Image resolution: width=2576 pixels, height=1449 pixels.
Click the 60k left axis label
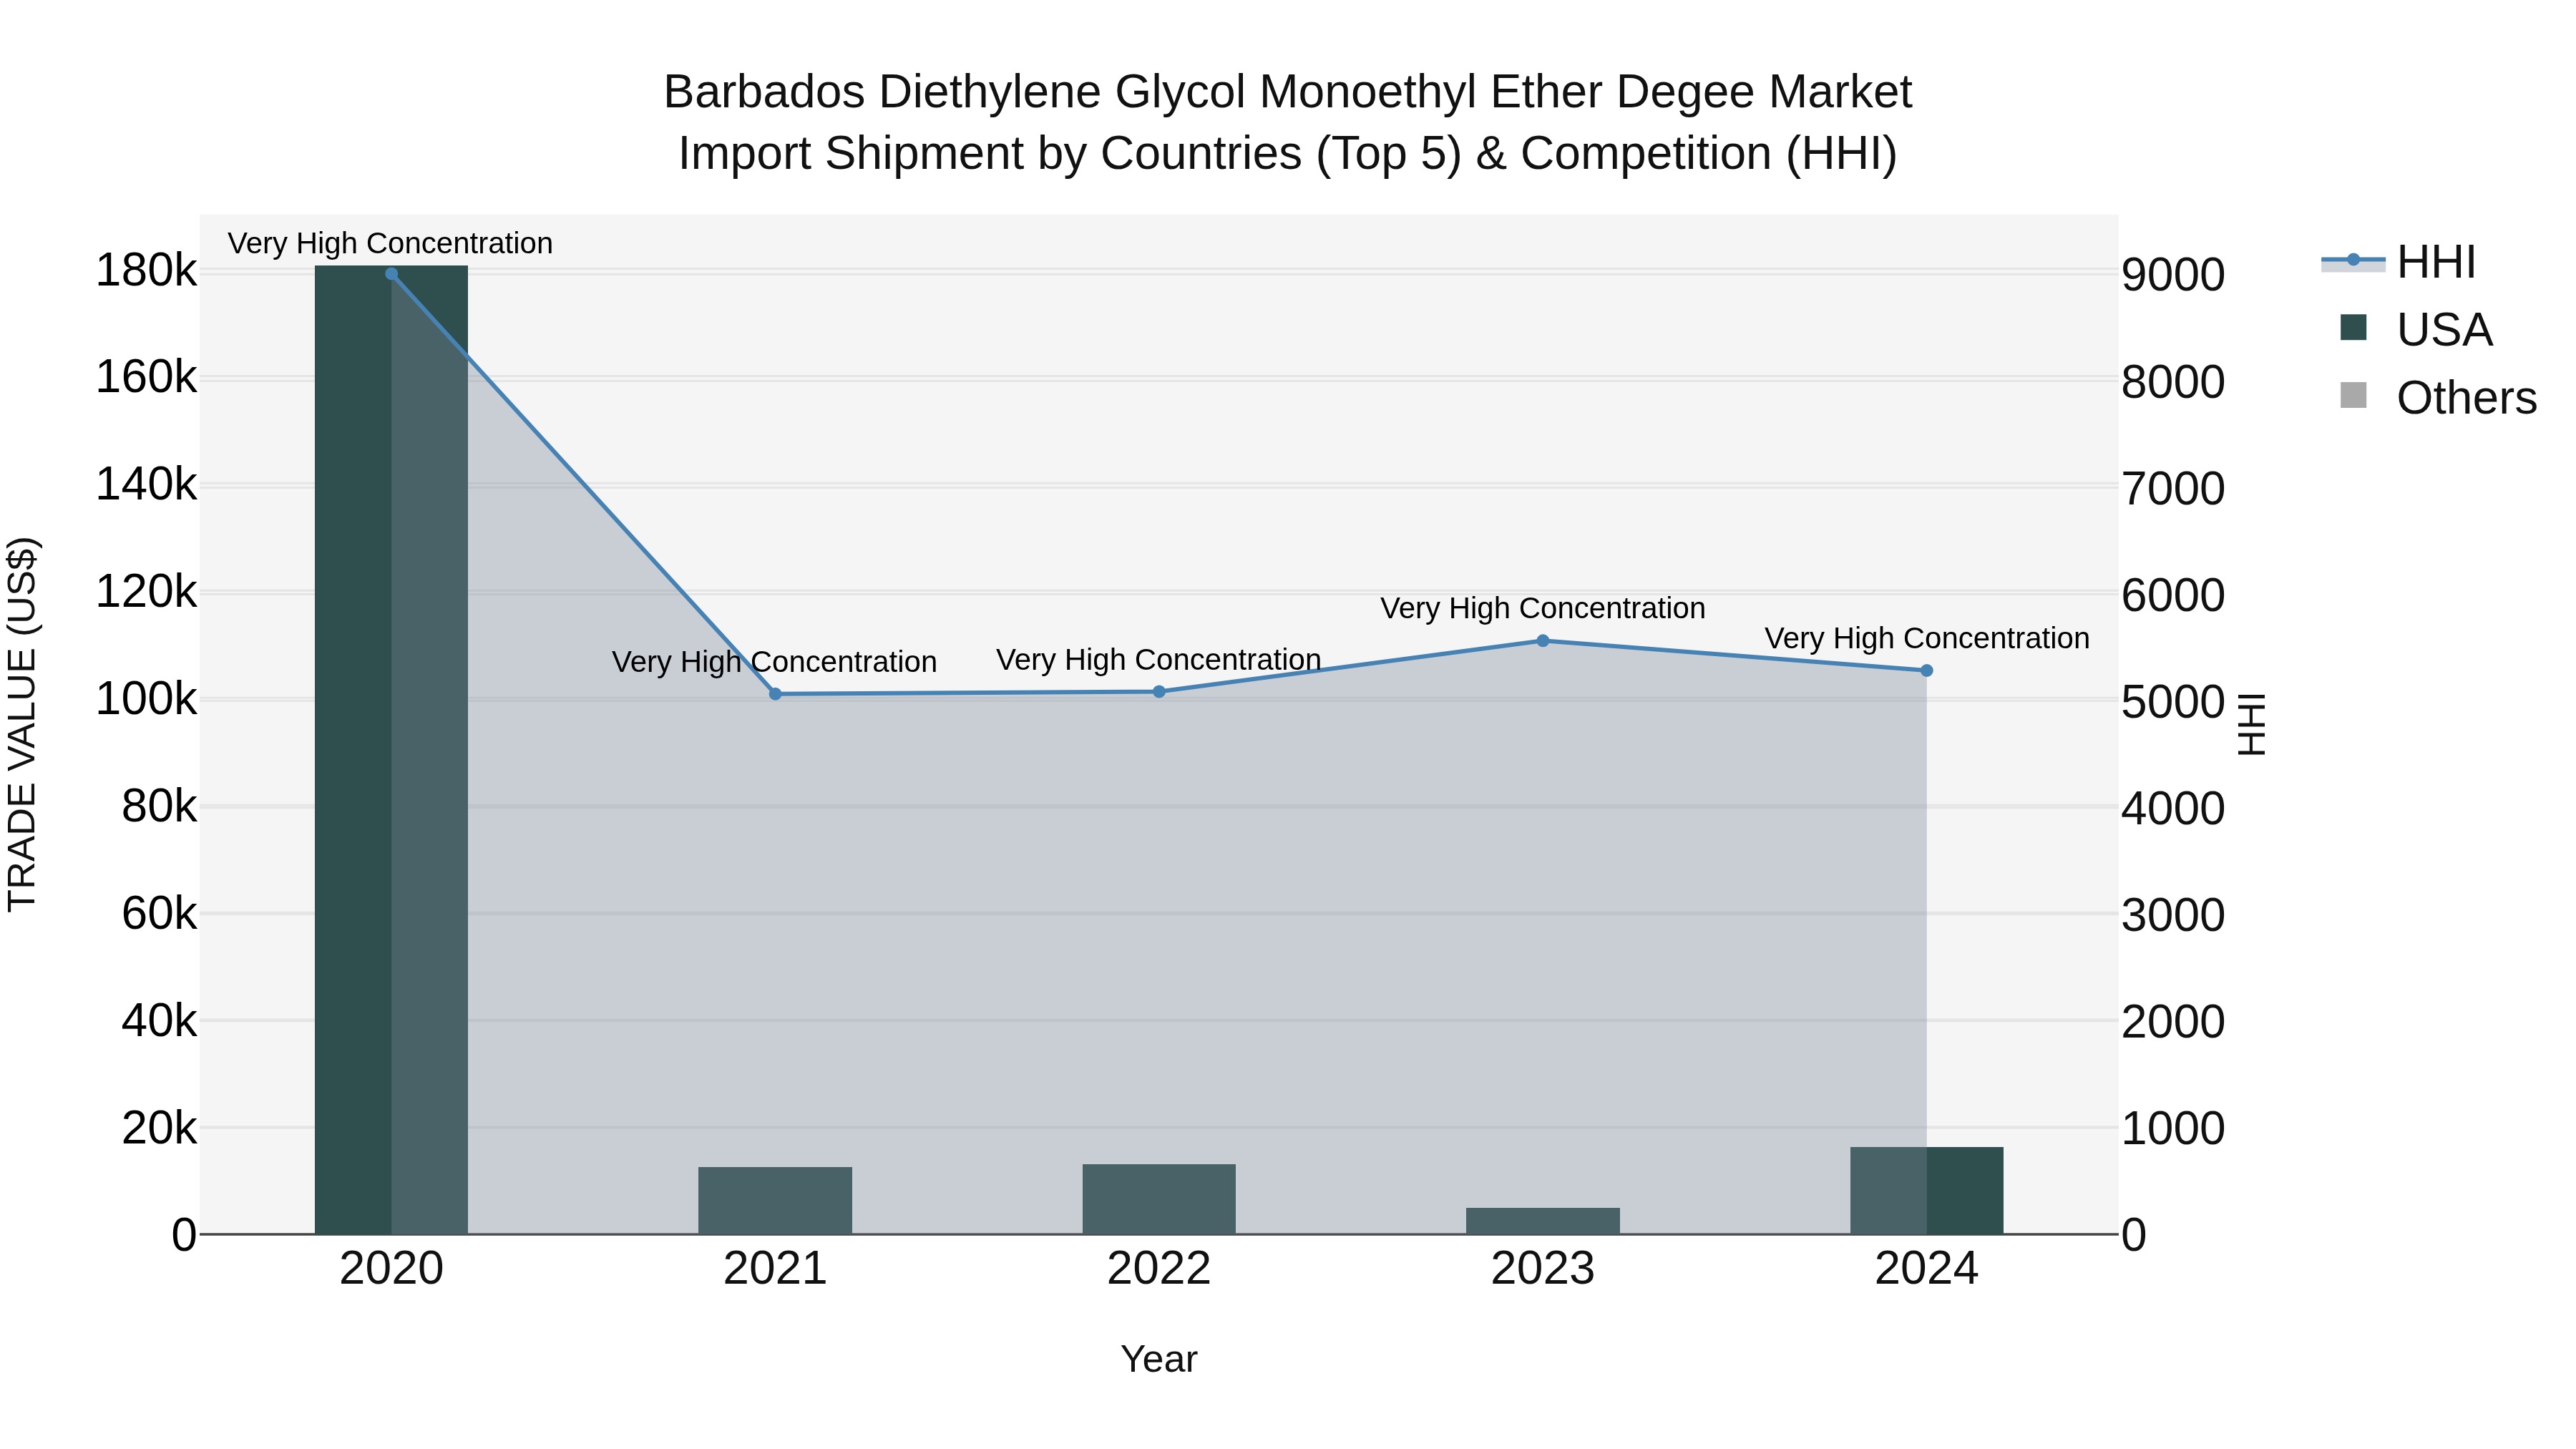(160, 913)
